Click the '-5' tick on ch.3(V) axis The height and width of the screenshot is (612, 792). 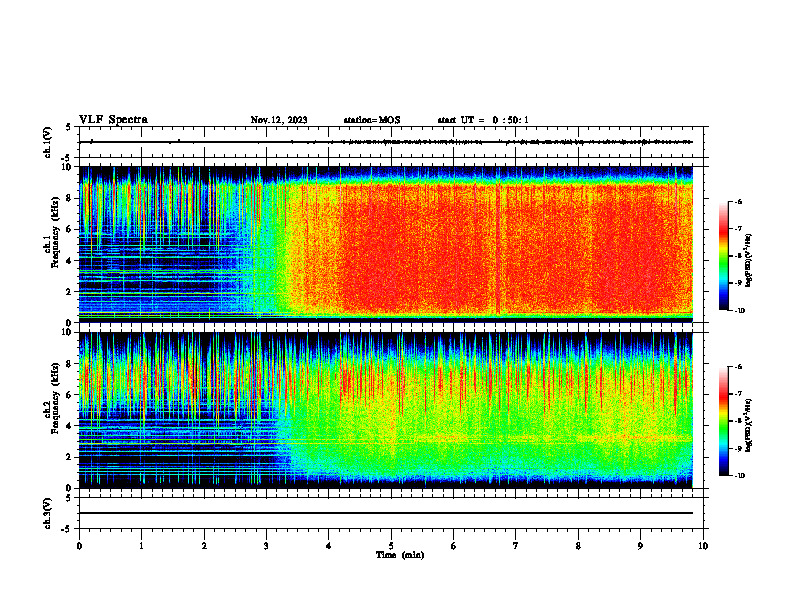[68, 529]
